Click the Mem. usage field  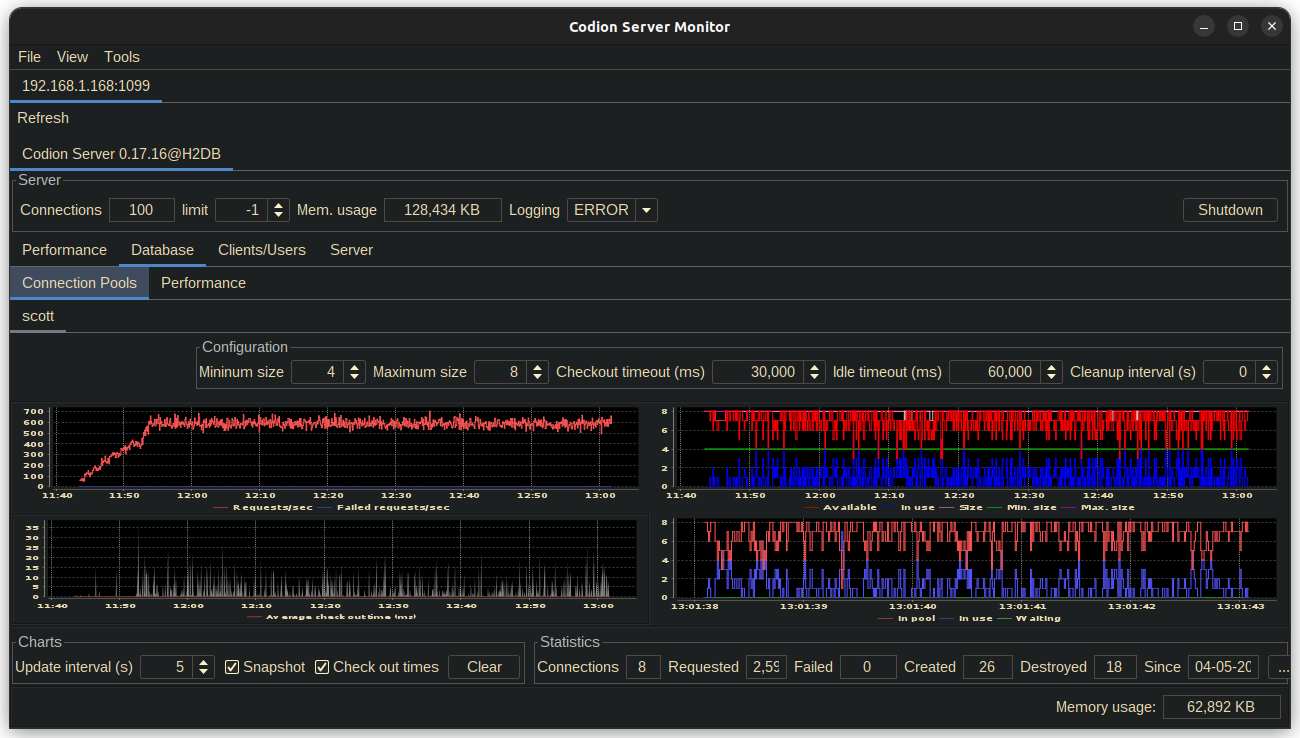click(x=441, y=210)
